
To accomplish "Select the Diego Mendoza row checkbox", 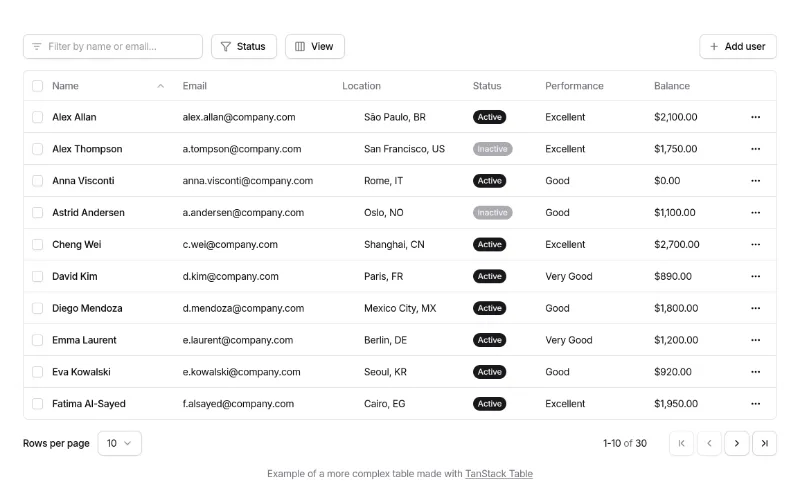I will [37, 308].
